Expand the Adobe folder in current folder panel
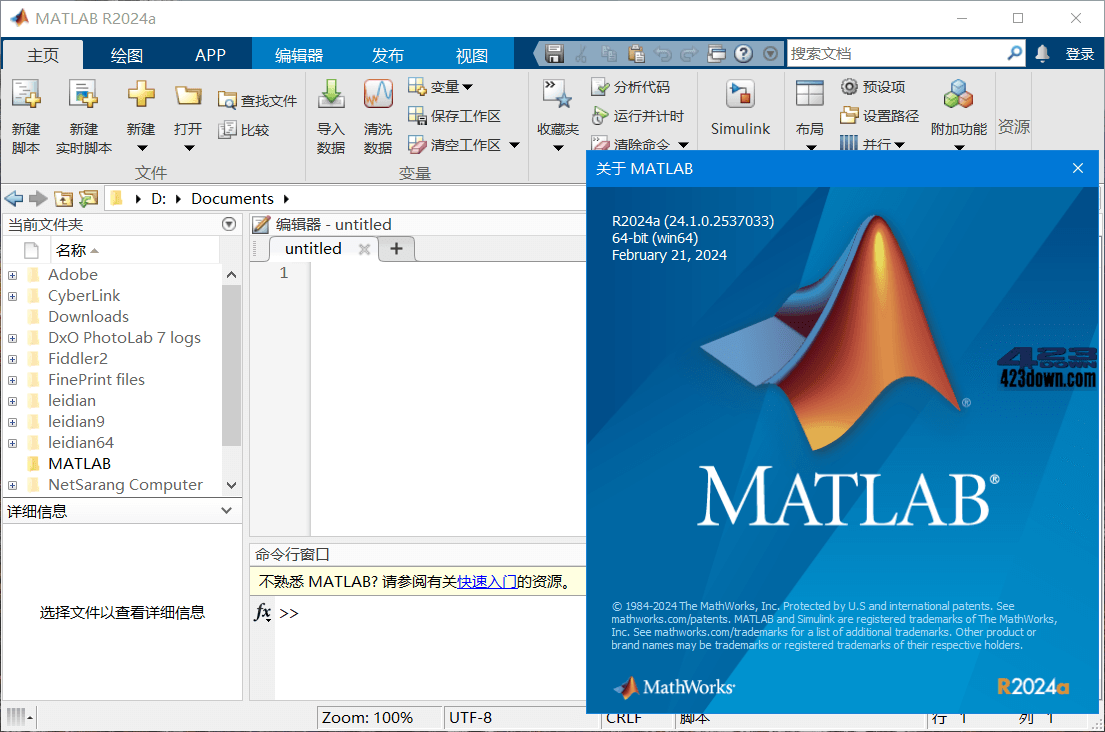1105x732 pixels. tap(10, 274)
